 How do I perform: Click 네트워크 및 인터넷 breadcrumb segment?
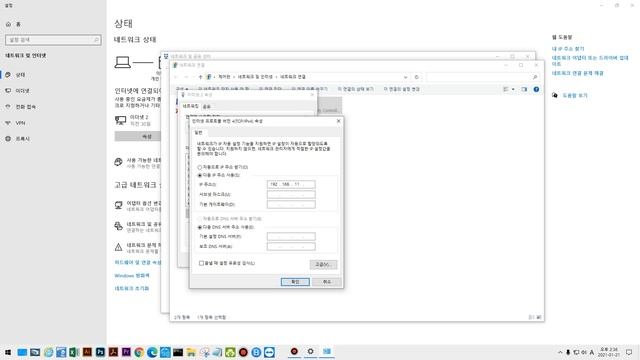tap(255, 77)
